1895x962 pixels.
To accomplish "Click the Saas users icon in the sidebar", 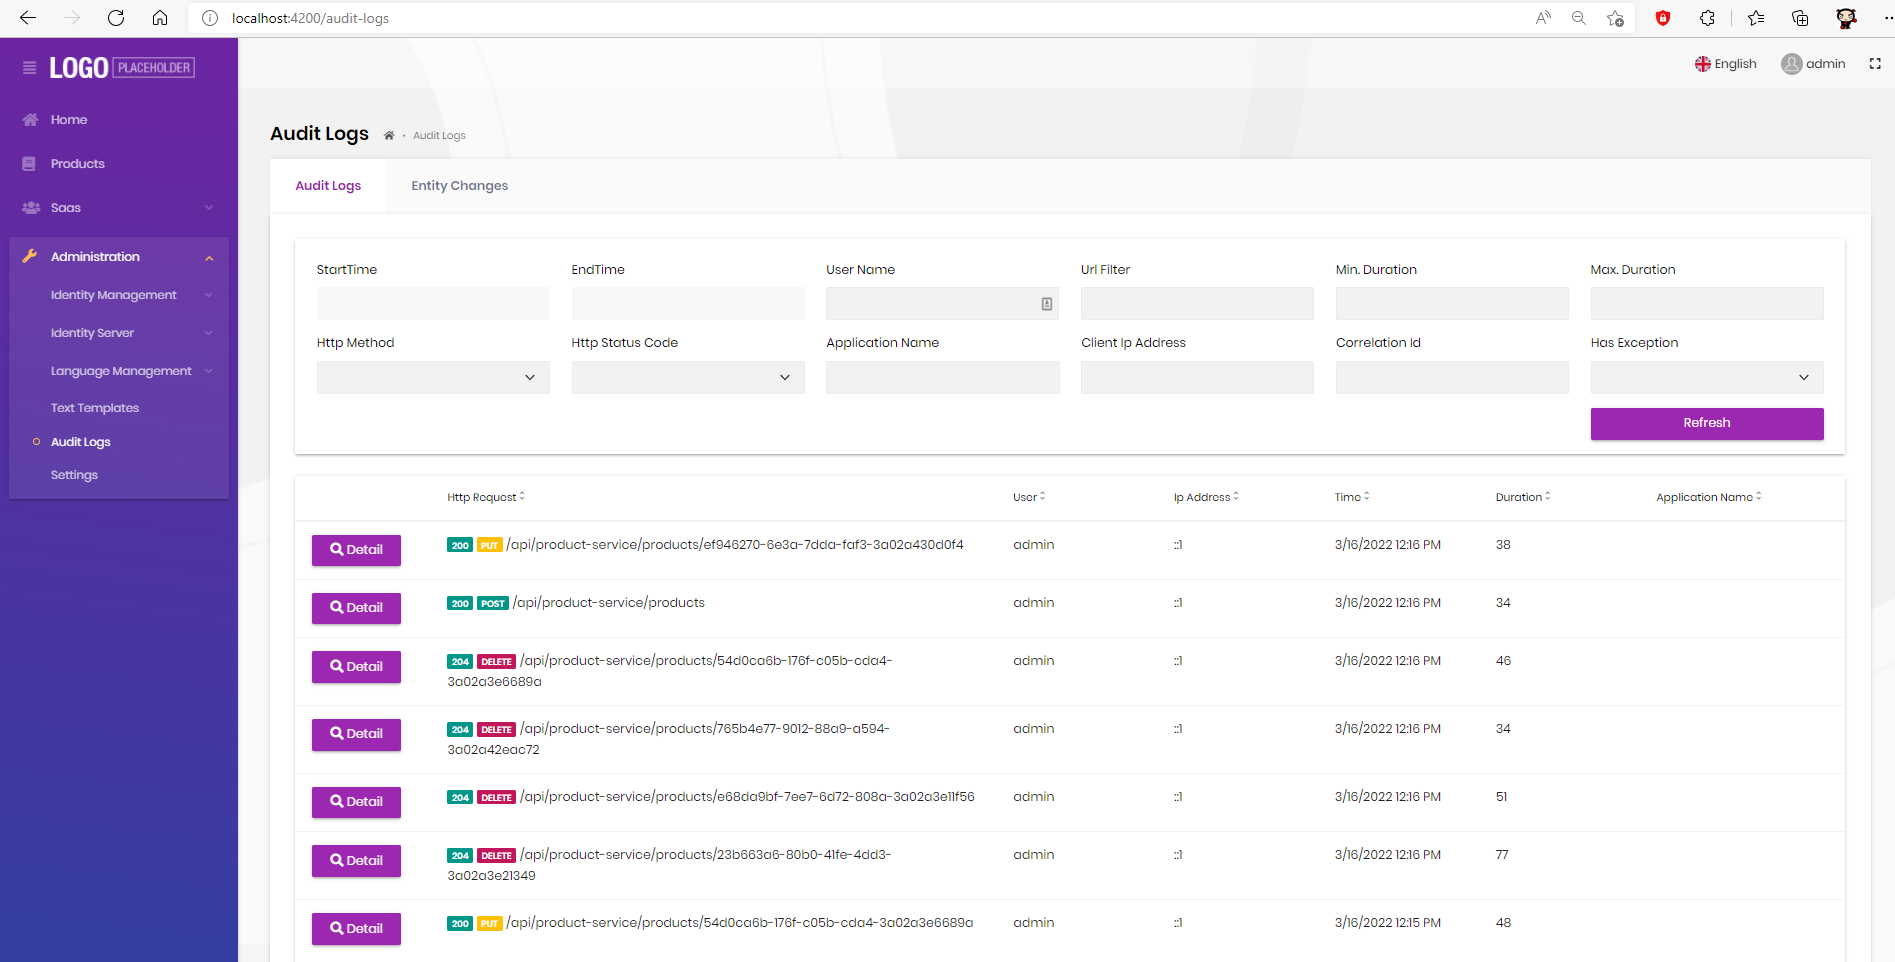I will [29, 207].
